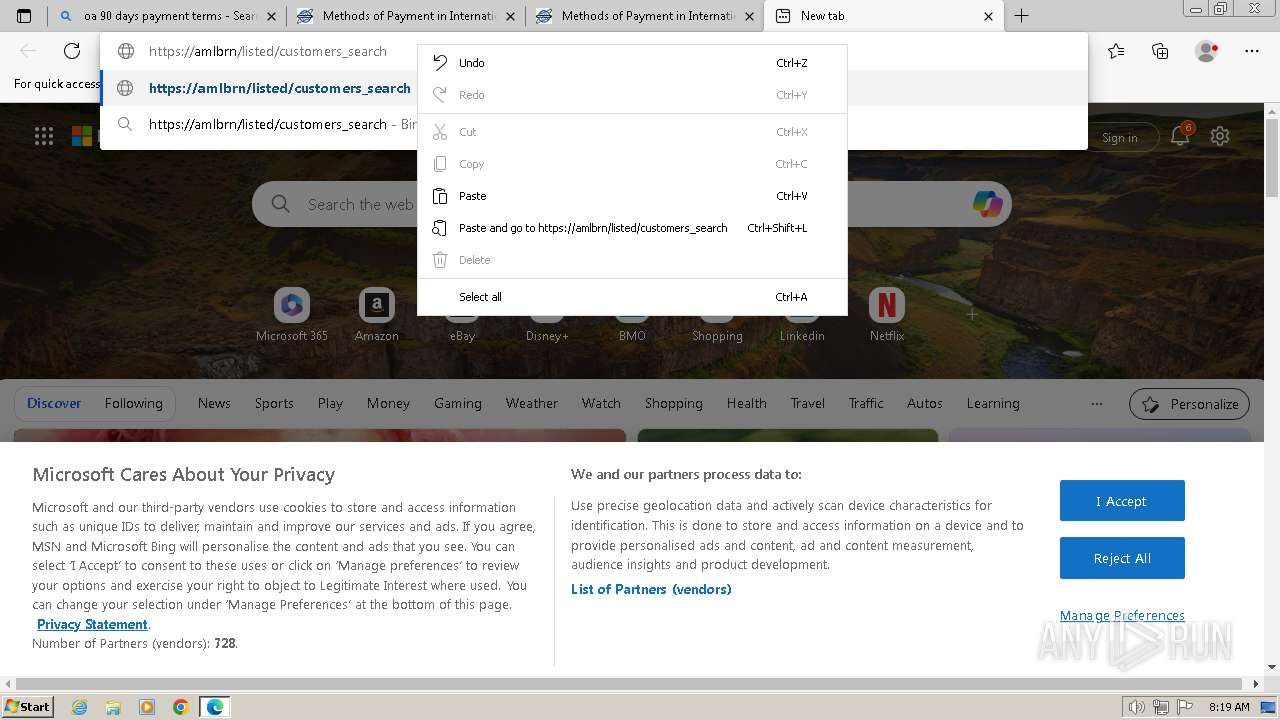Open the Traffic category
This screenshot has width=1280, height=720.
[866, 403]
